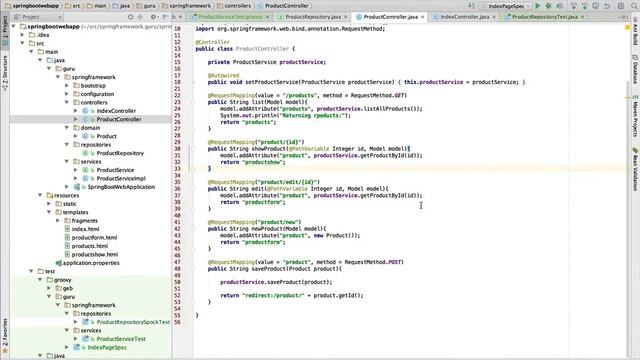Expand folded setProductService method at line 18
This screenshot has width=640, height=360.
pos(193,82)
